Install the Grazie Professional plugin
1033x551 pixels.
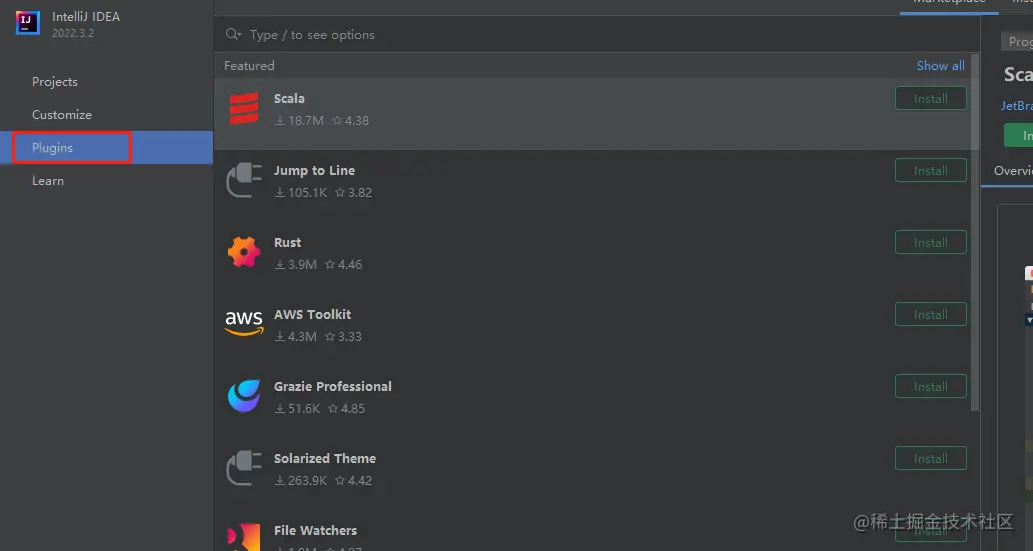pyautogui.click(x=930, y=386)
